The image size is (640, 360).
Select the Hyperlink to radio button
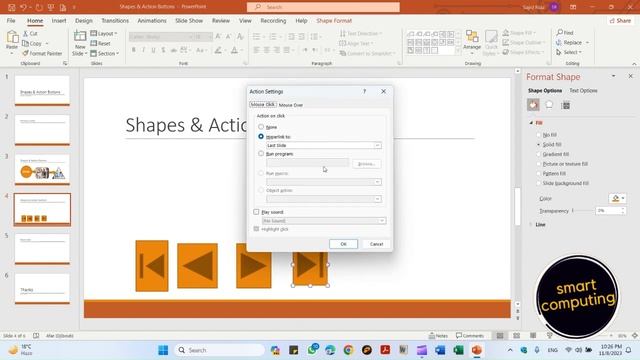(x=261, y=136)
